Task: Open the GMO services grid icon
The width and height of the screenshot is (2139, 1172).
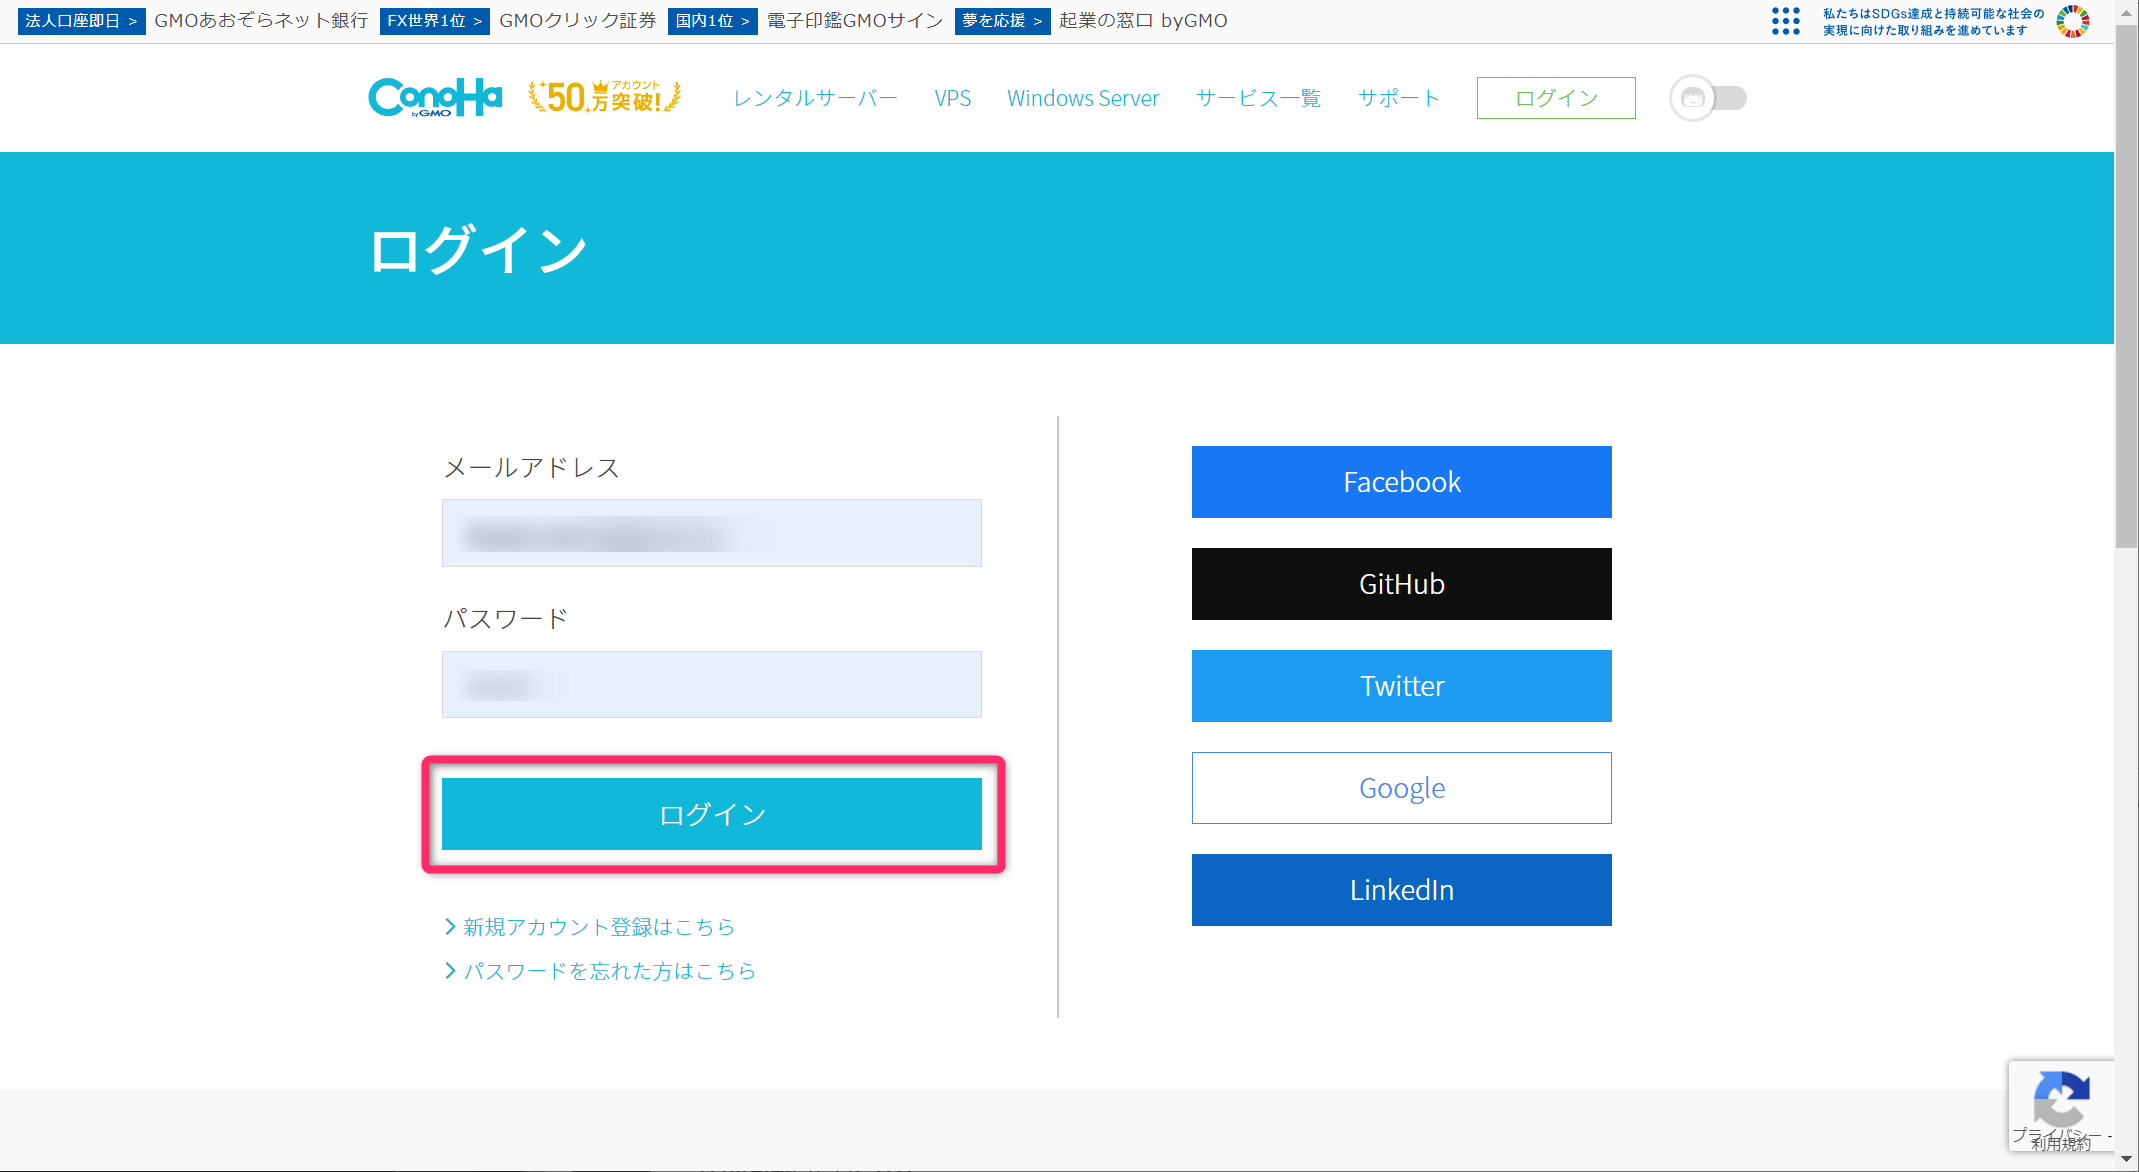Action: click(x=1785, y=21)
